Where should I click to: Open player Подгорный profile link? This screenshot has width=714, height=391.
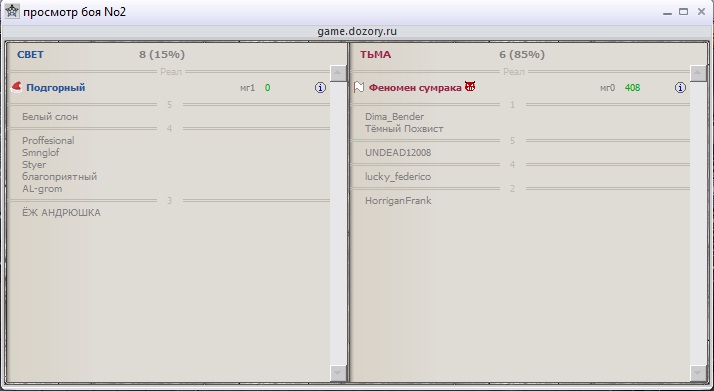(56, 88)
